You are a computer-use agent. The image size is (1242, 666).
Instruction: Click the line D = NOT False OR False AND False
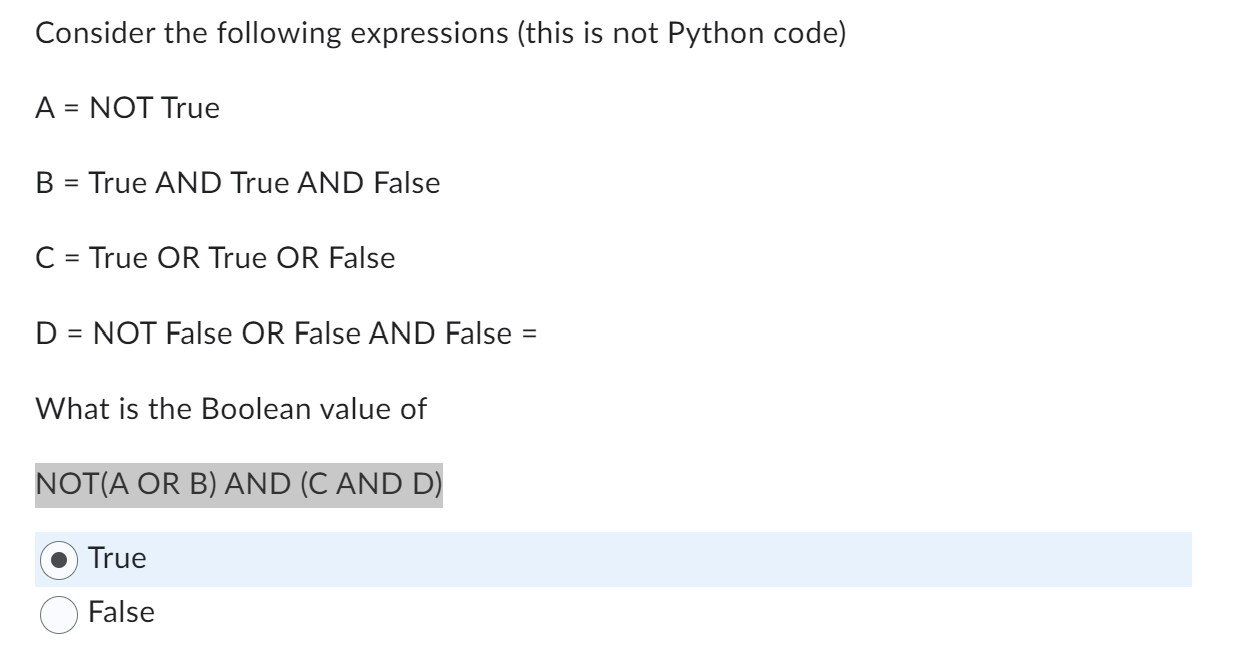274,333
